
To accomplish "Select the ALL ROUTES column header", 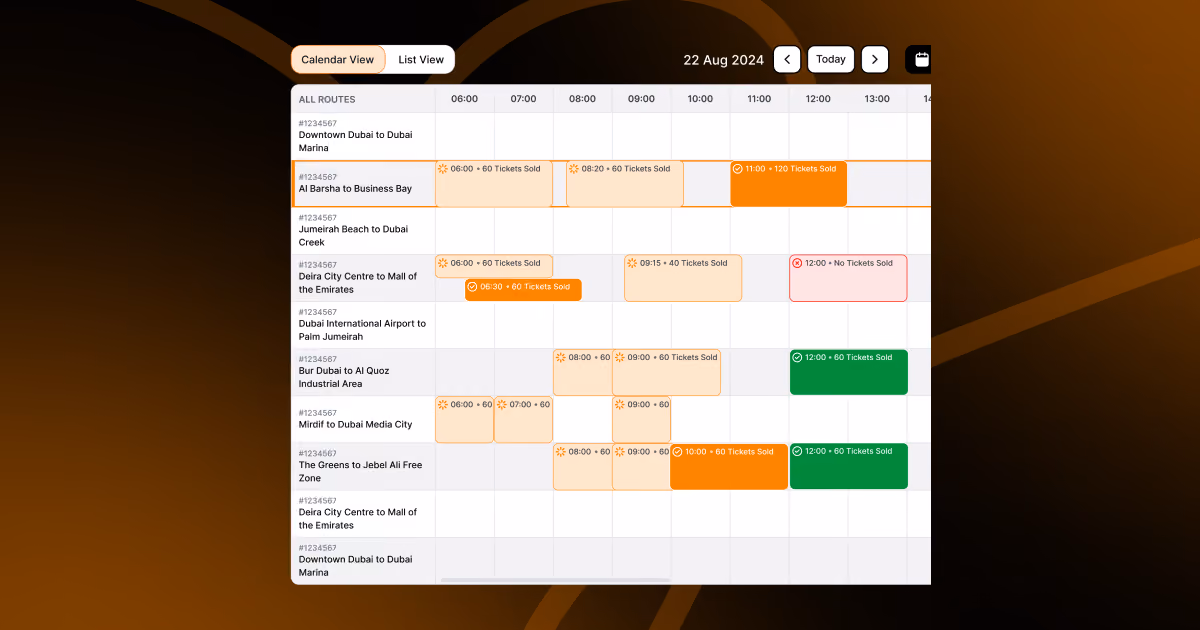I will point(327,99).
